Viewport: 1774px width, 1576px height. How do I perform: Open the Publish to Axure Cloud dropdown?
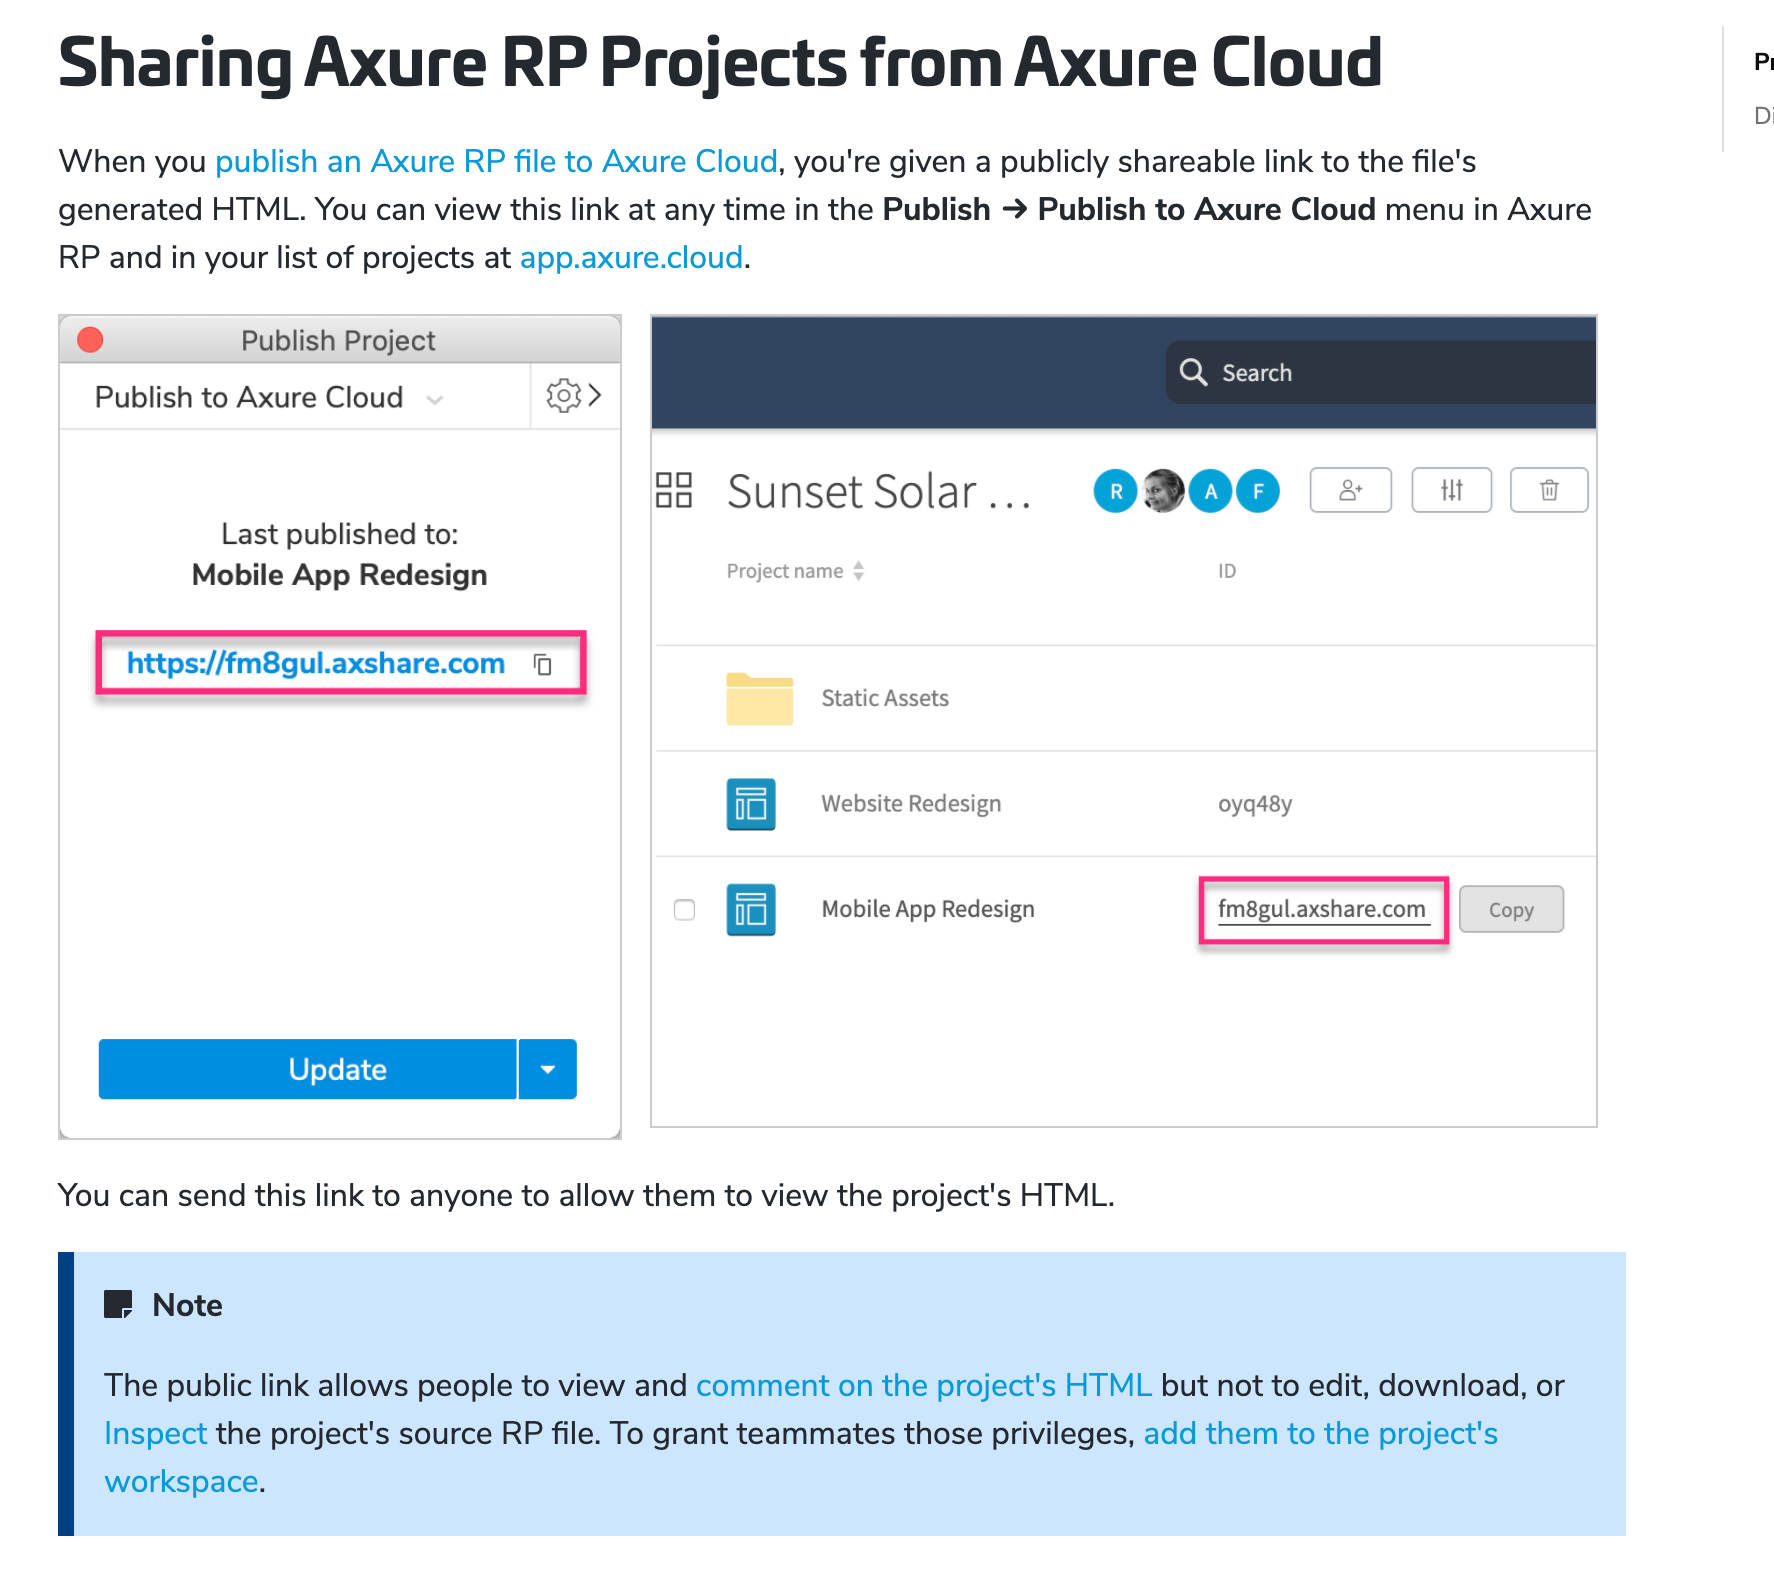point(434,397)
